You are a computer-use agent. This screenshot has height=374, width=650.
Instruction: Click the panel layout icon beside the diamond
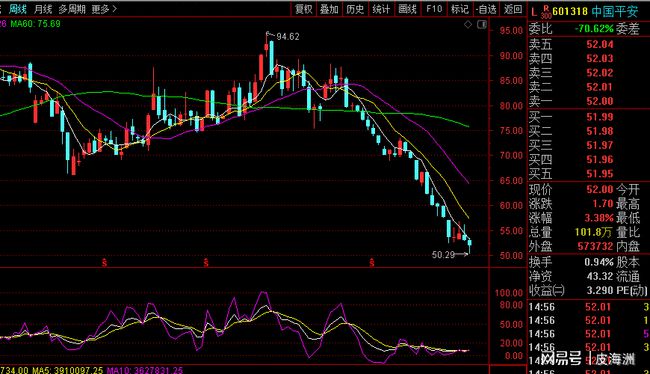tap(482, 24)
